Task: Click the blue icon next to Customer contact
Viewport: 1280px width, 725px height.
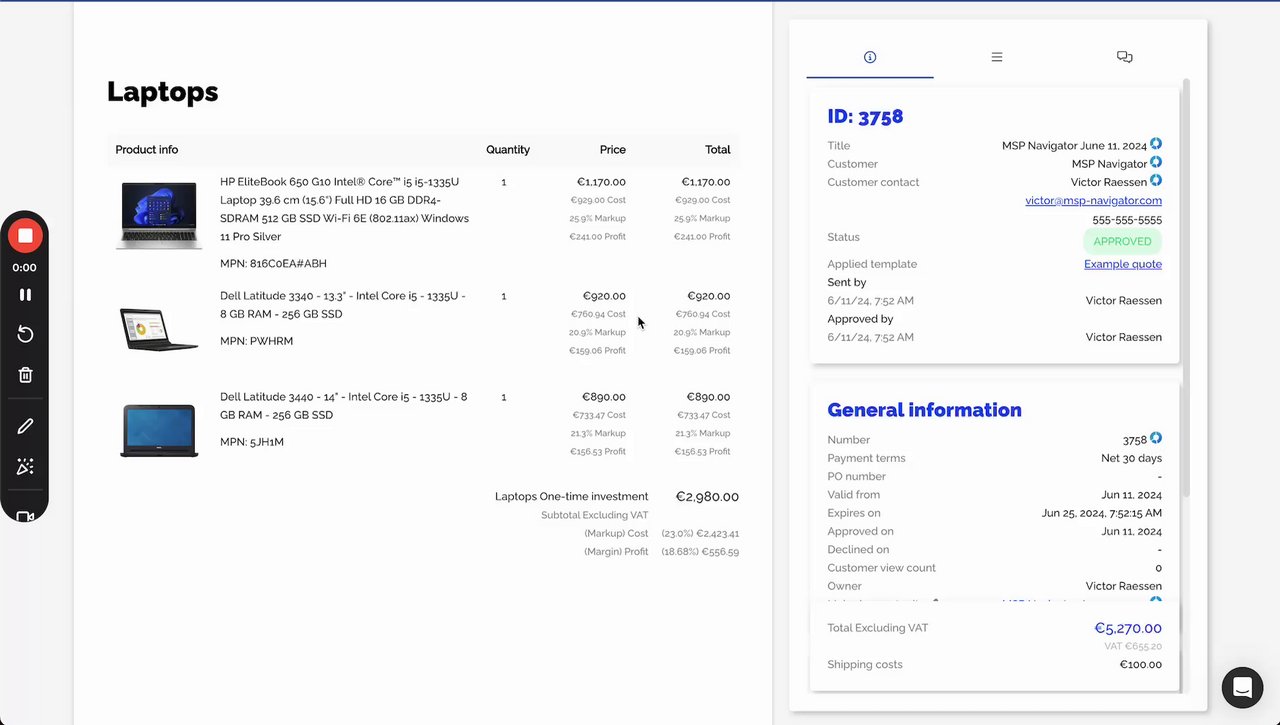Action: pyautogui.click(x=1156, y=180)
